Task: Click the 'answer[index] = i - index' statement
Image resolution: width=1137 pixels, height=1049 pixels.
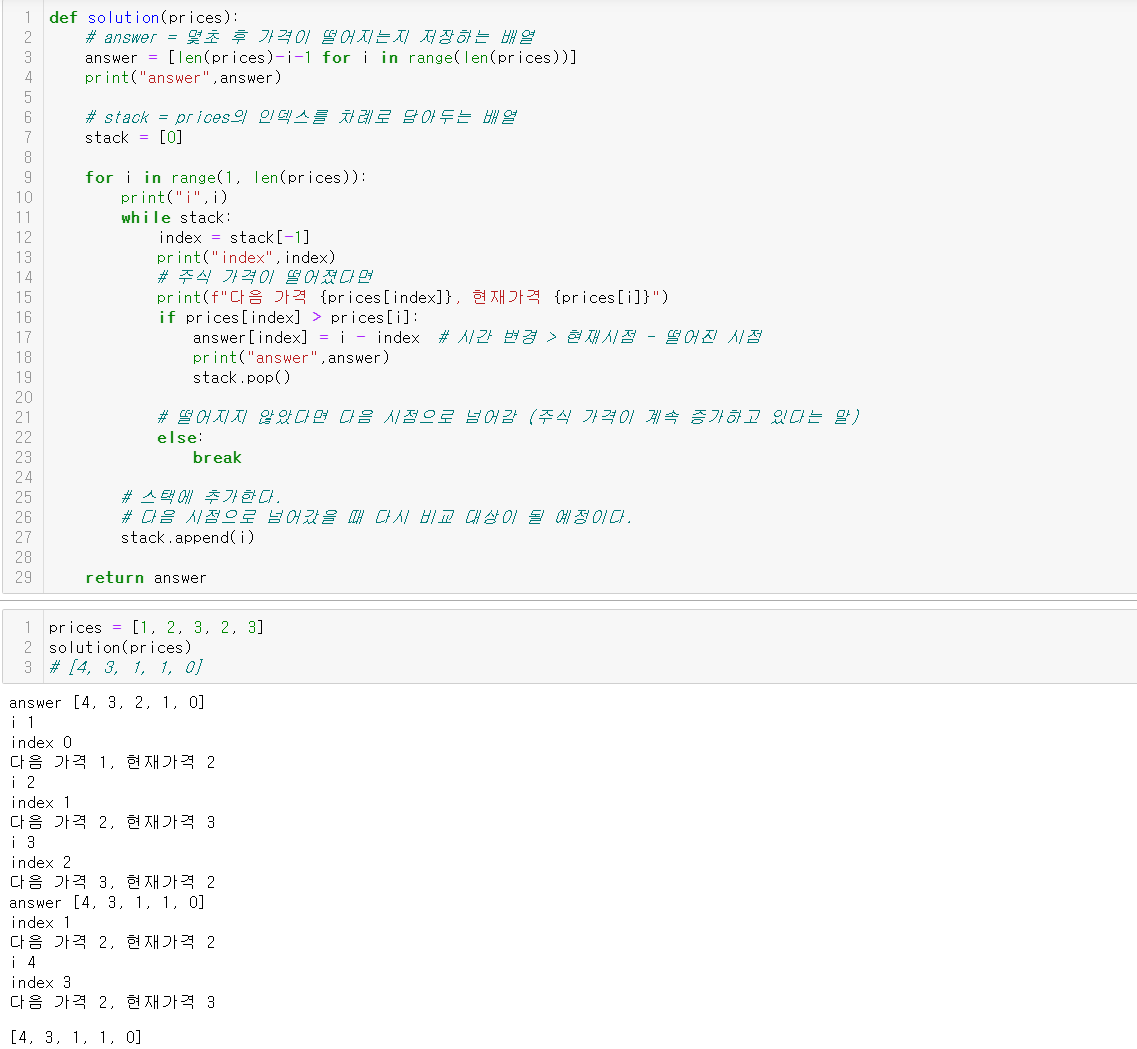Action: (x=306, y=337)
